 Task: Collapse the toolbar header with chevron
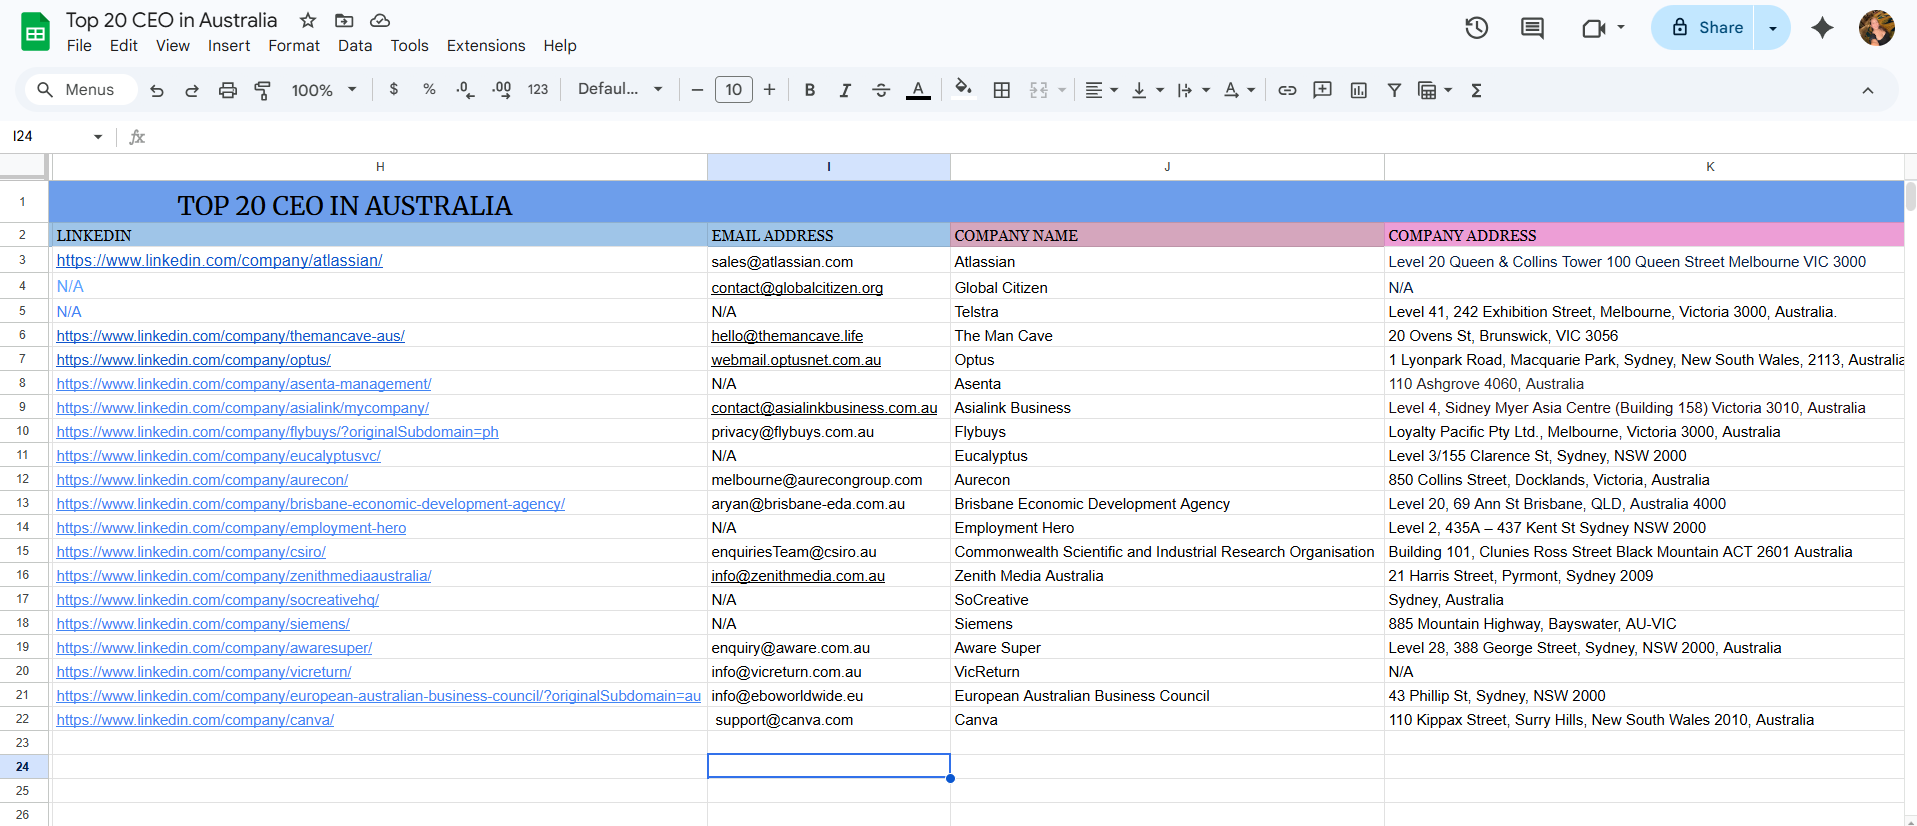[1867, 90]
